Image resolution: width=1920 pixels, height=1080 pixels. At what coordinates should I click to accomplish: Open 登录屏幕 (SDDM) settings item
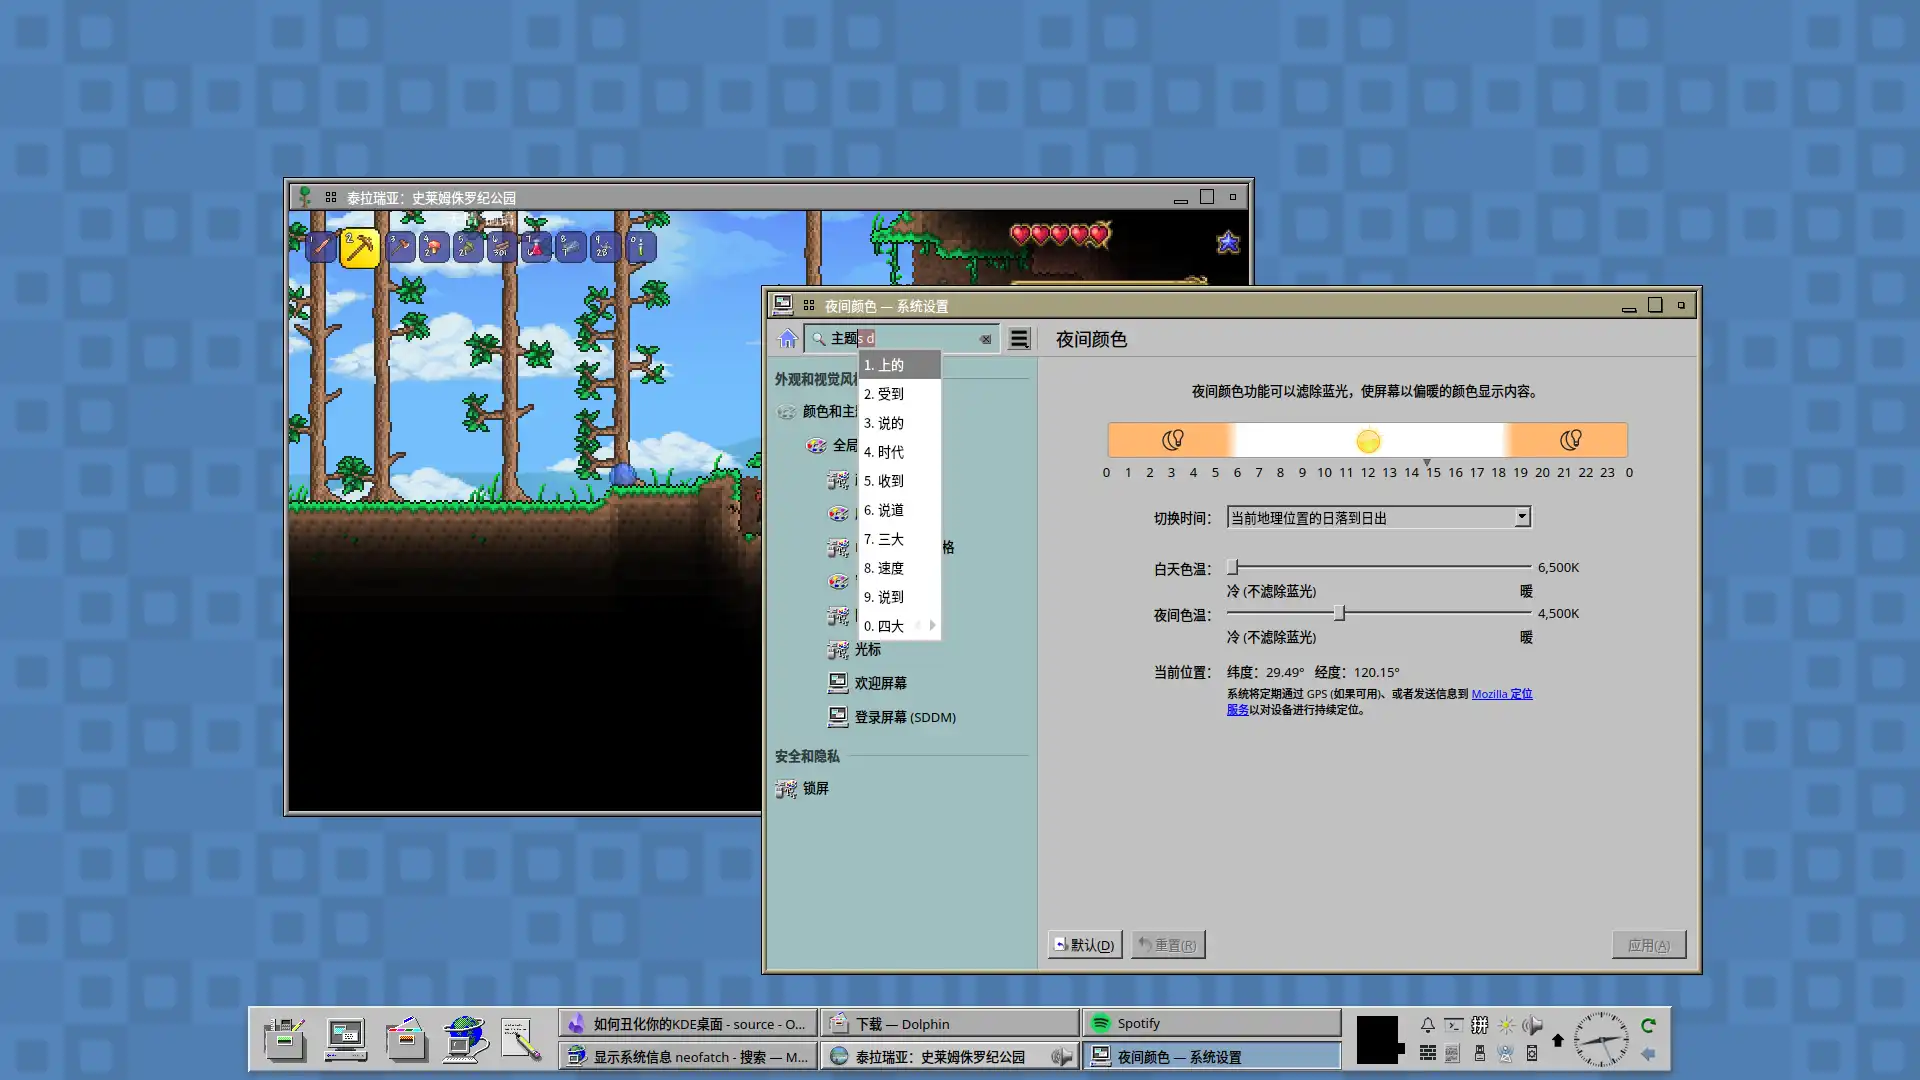(x=904, y=717)
